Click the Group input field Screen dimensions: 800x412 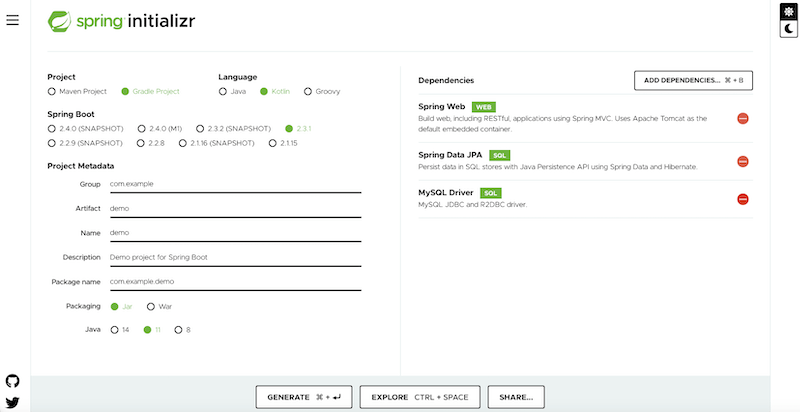click(x=235, y=184)
